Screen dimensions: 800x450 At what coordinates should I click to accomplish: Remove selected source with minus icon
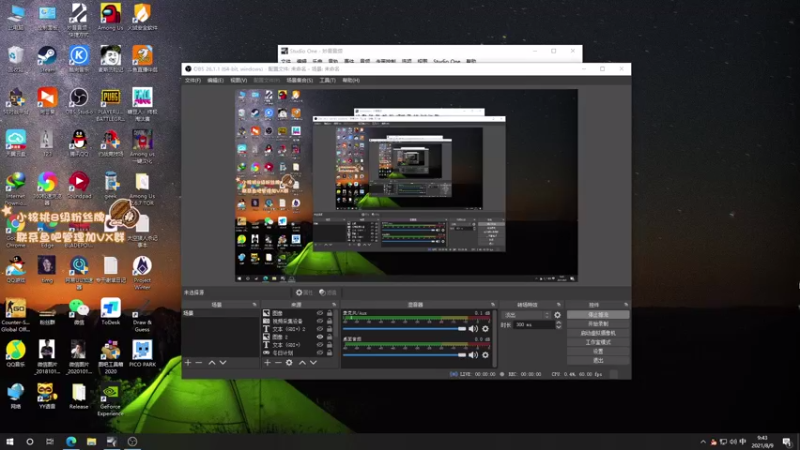tap(278, 362)
